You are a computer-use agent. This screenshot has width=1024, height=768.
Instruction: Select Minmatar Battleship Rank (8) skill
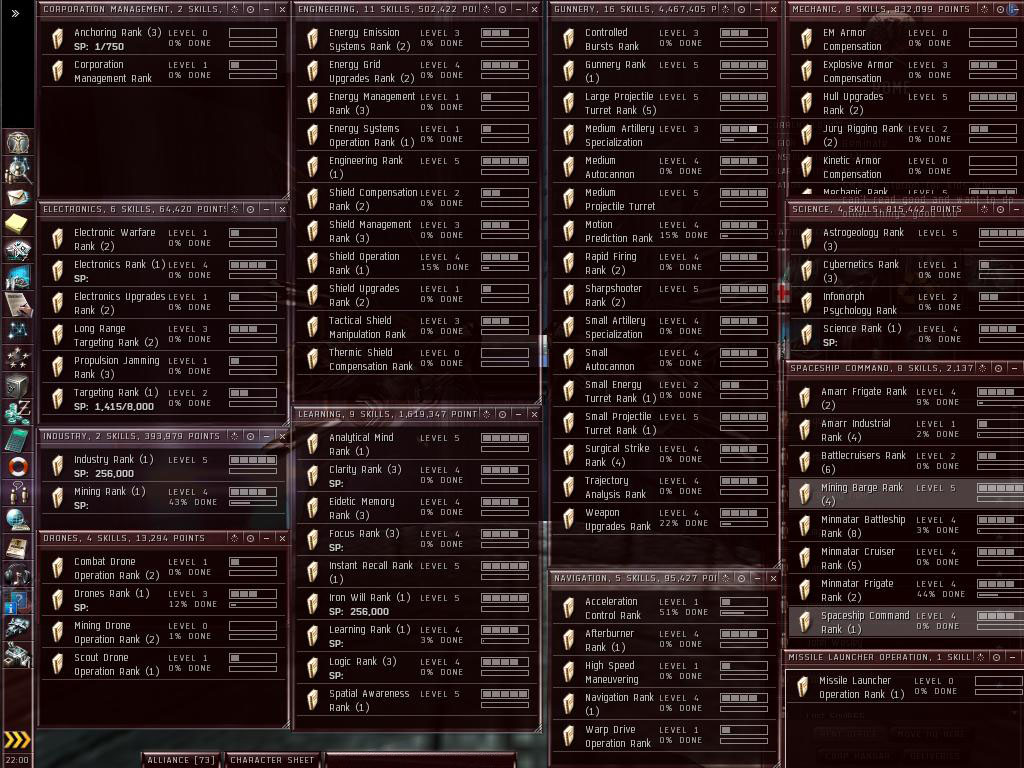click(906, 526)
